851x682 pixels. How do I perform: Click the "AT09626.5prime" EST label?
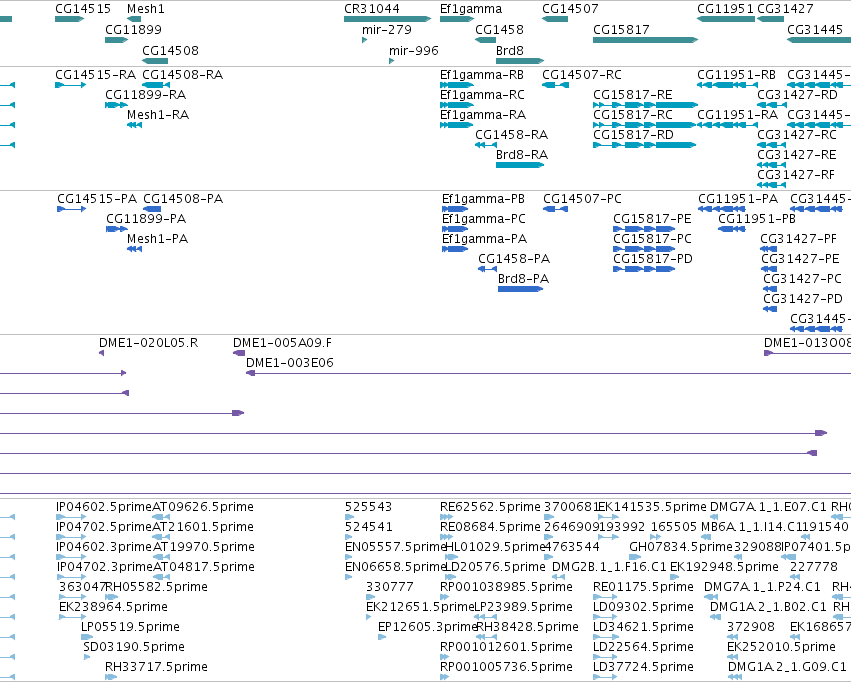(203, 507)
